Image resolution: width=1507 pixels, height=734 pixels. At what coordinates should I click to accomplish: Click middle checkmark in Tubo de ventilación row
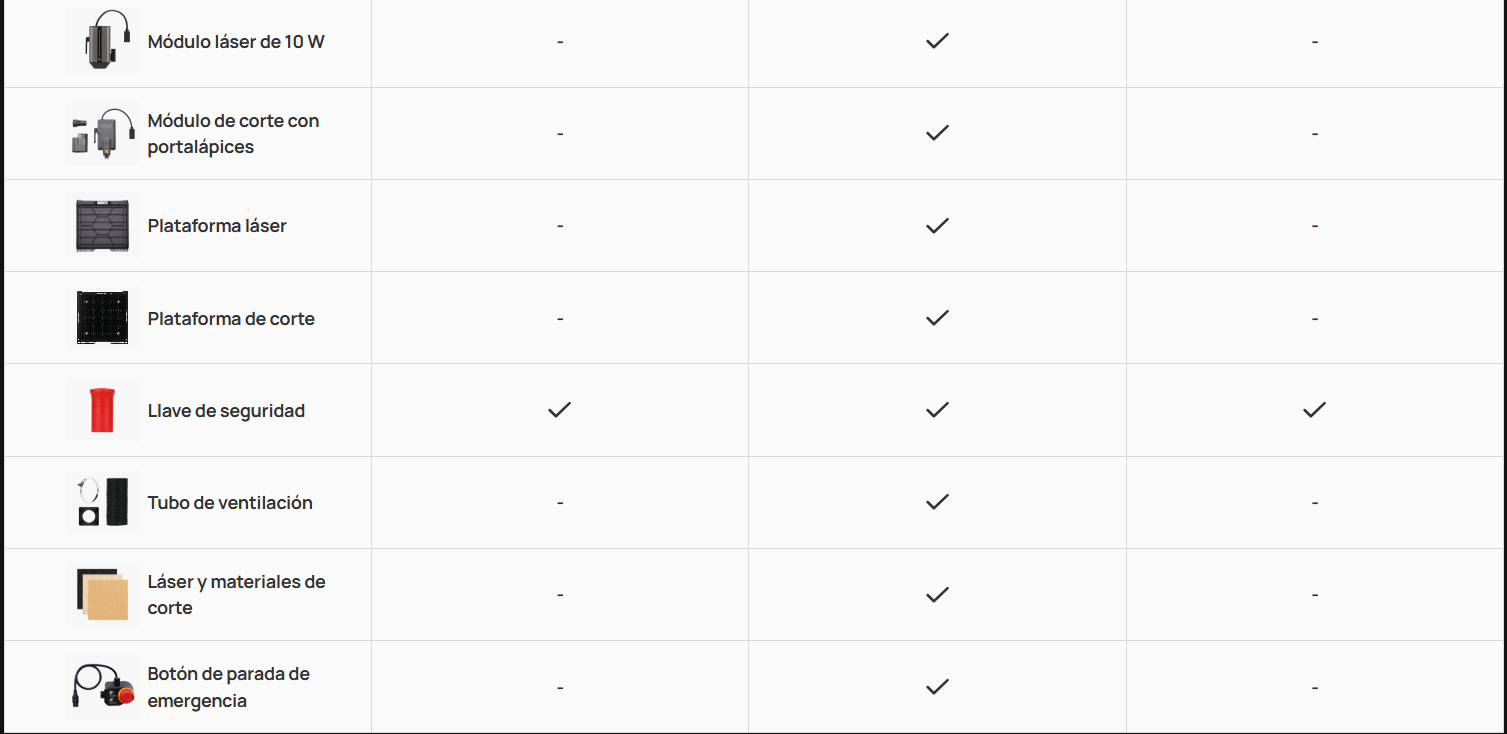point(937,502)
